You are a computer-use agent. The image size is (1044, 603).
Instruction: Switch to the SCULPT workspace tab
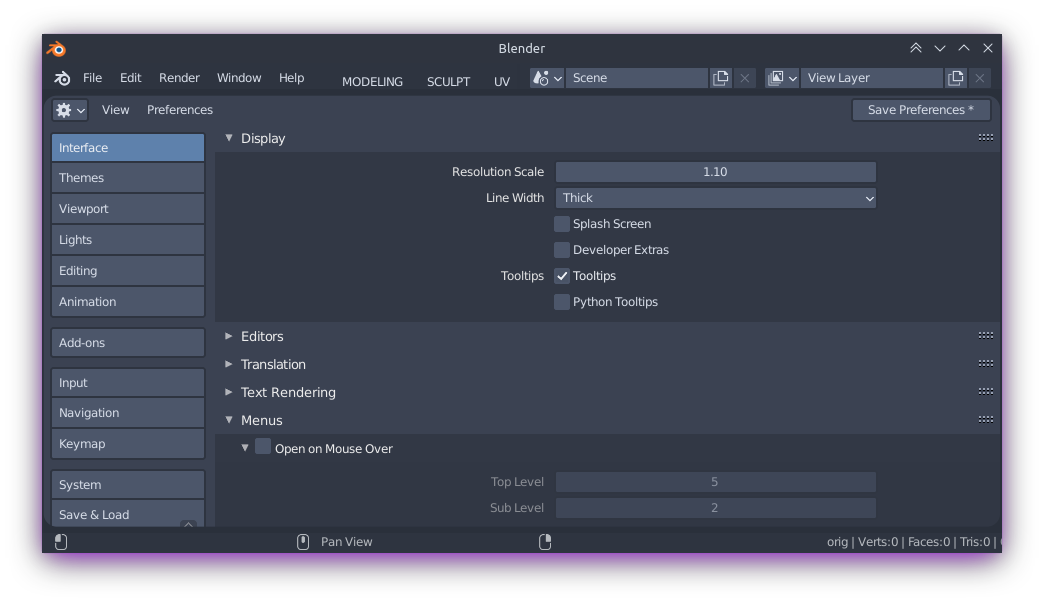[448, 81]
